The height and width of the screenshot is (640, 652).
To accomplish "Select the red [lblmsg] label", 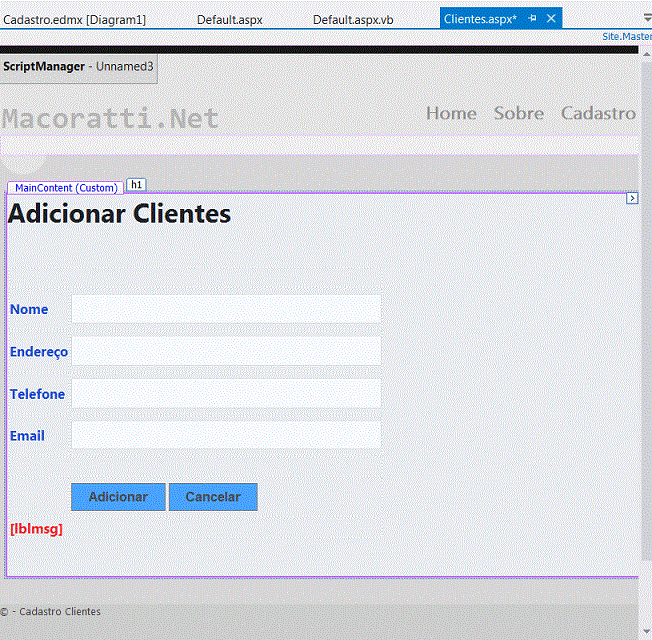I will 36,529.
